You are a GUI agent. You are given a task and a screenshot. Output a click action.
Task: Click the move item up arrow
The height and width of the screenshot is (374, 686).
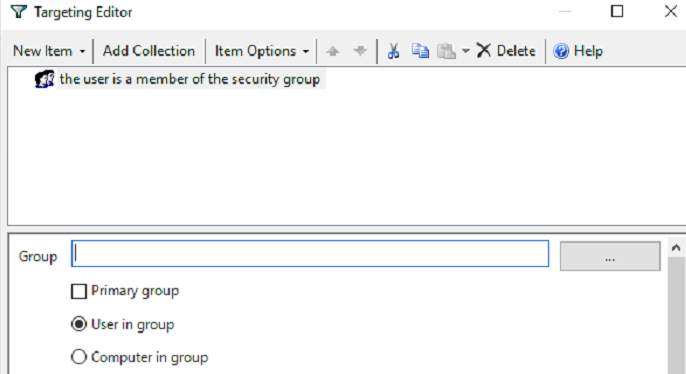[332, 51]
